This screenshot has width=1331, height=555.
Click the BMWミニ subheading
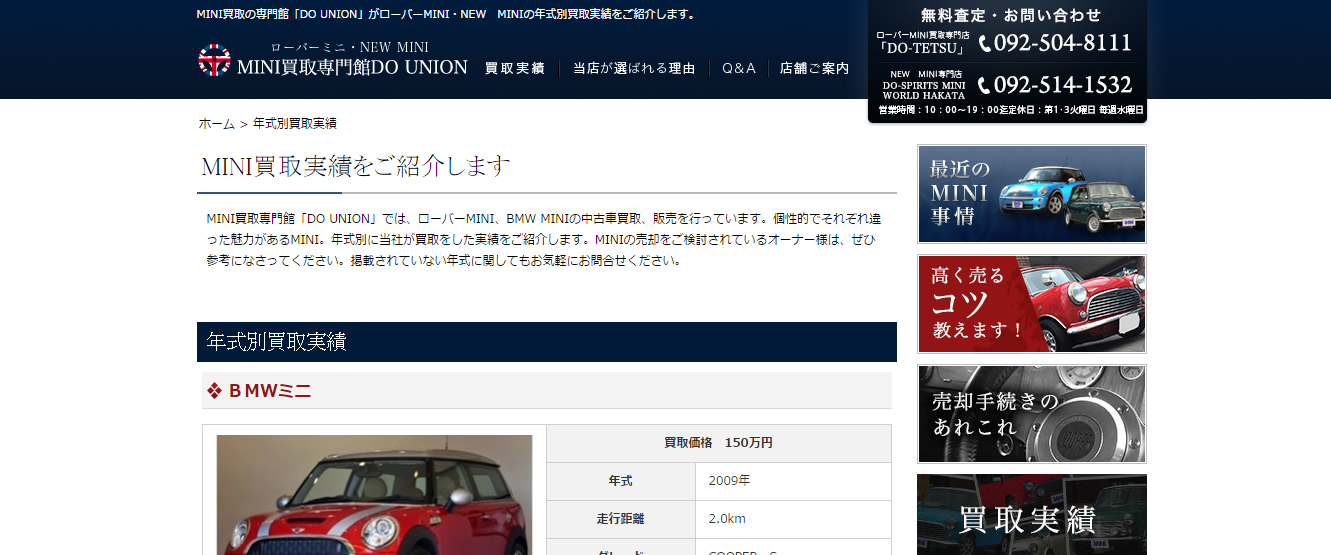pos(270,391)
